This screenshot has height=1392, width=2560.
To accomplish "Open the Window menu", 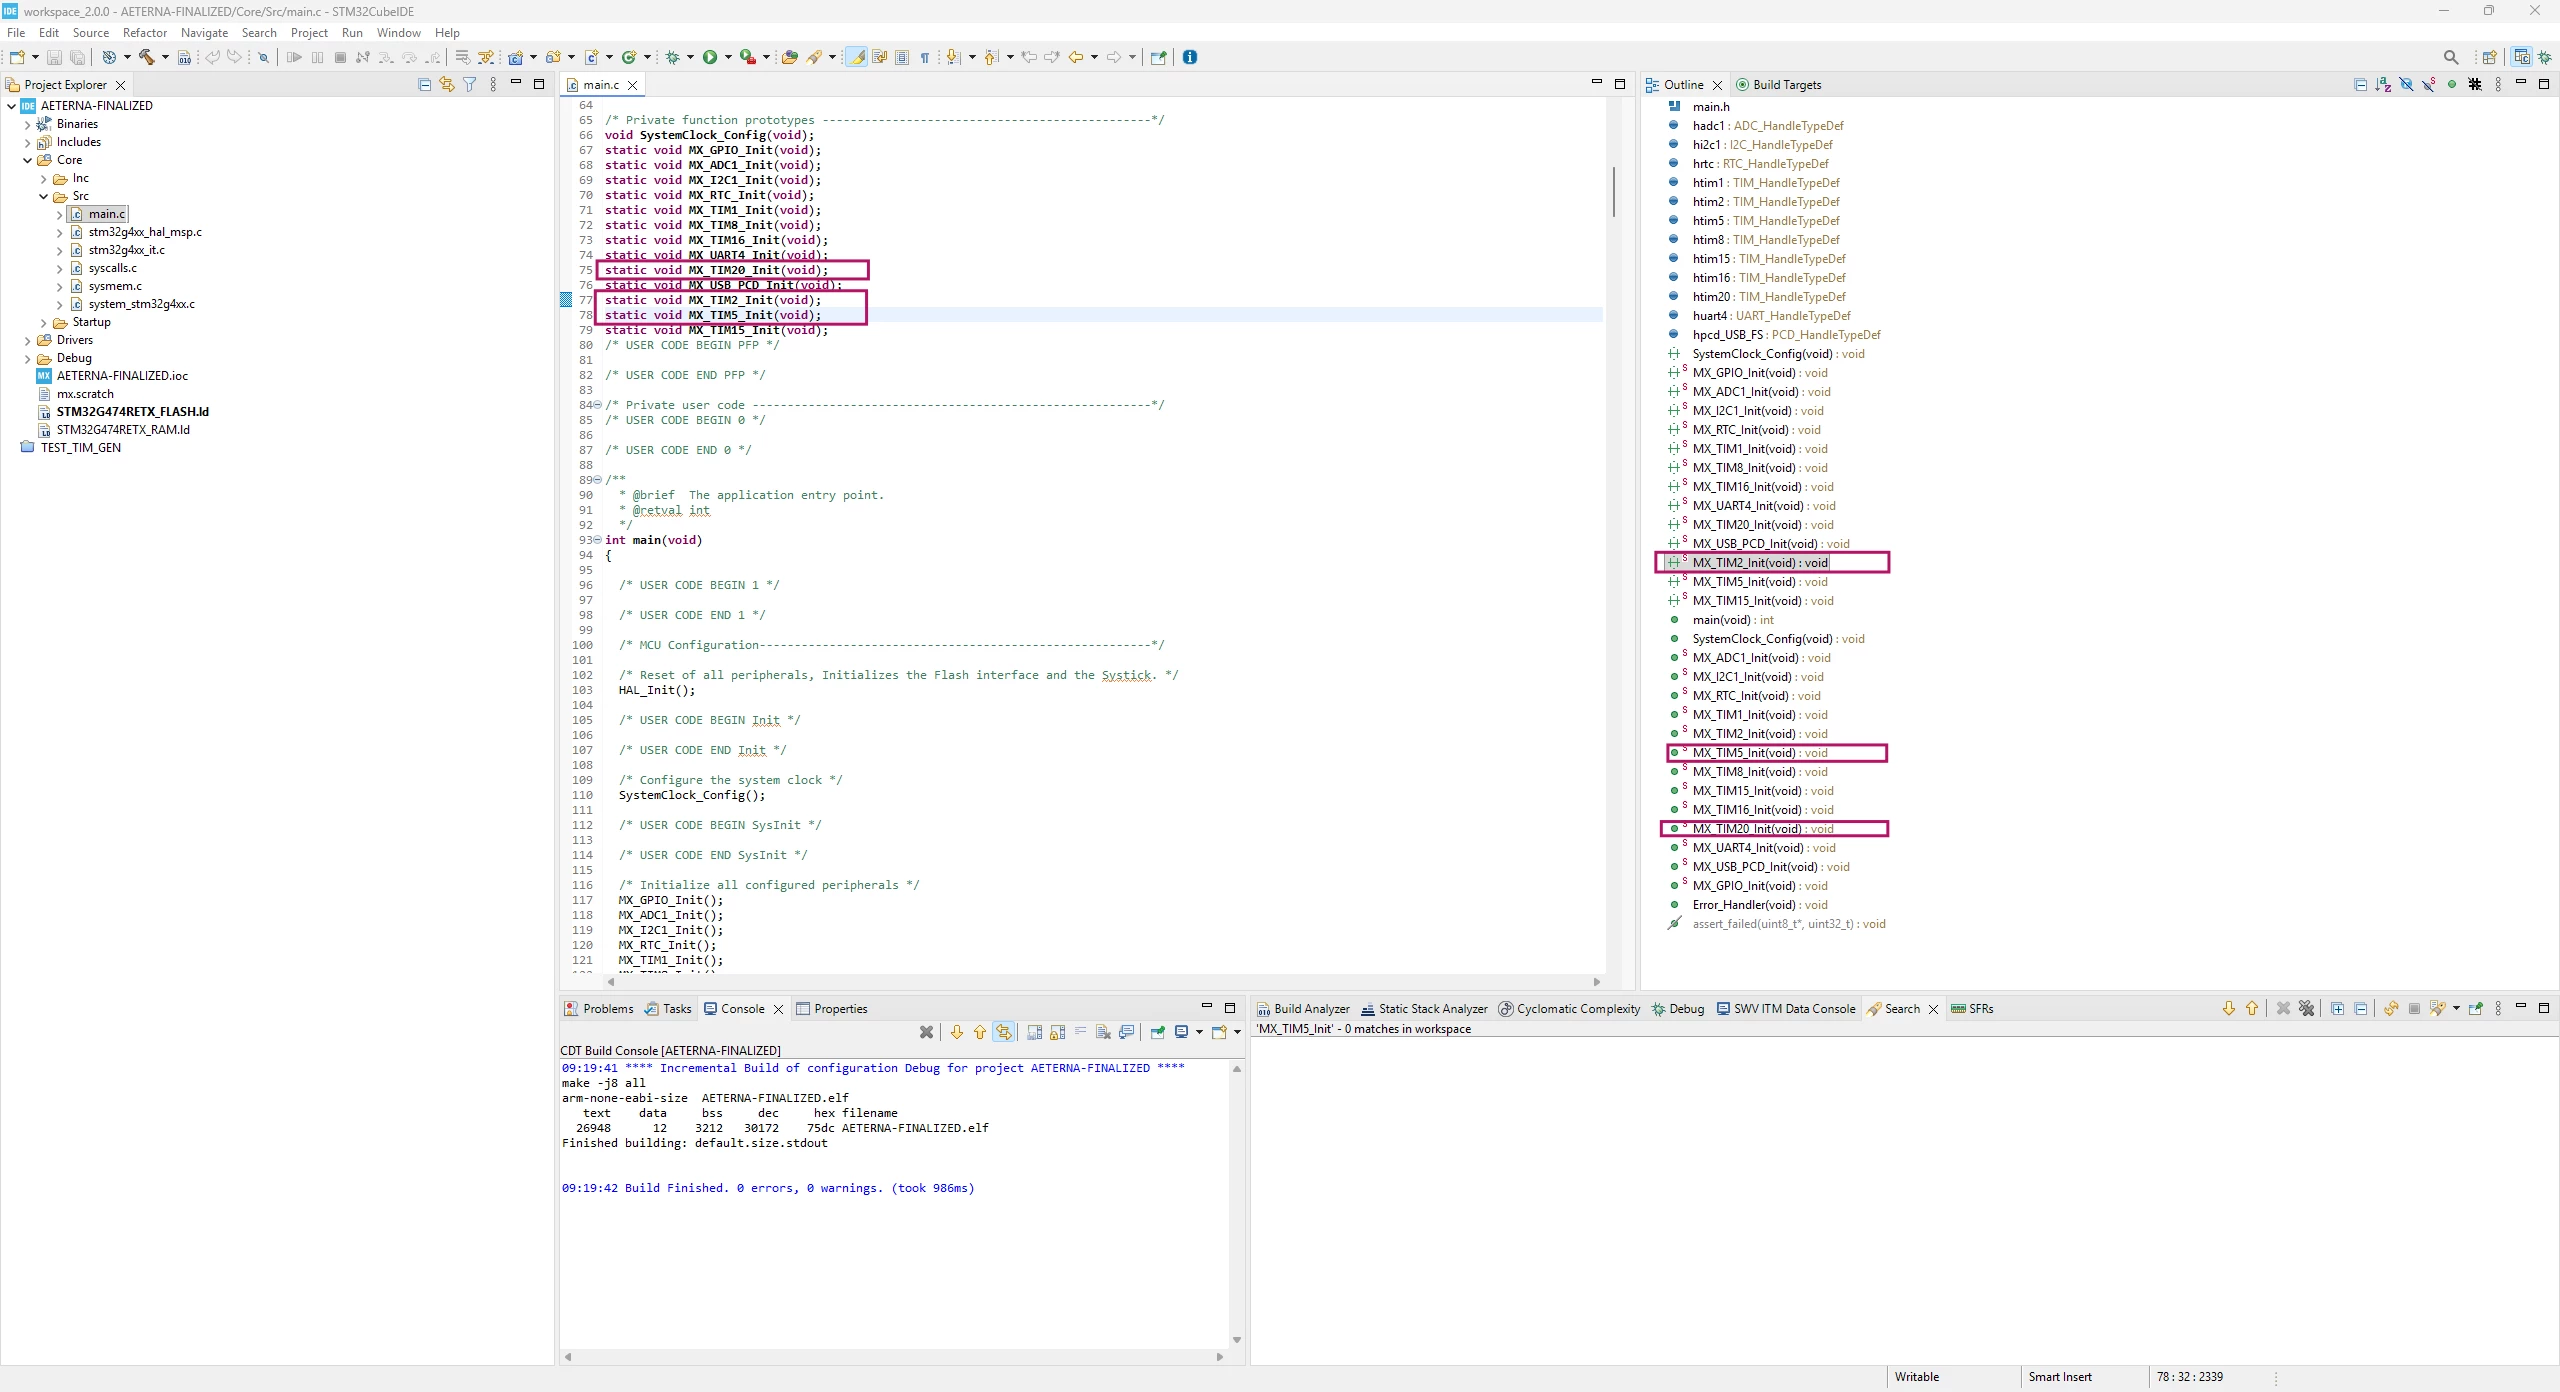I will pyautogui.click(x=398, y=33).
